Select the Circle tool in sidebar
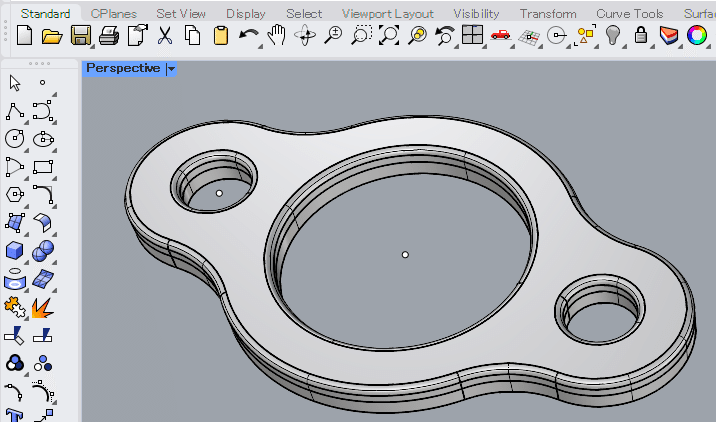Image resolution: width=716 pixels, height=422 pixels. click(15, 138)
